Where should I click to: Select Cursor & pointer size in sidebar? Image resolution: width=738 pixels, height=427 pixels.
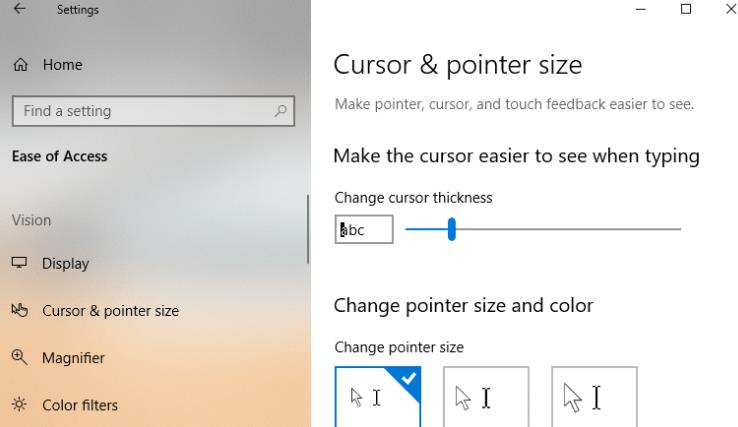click(111, 311)
